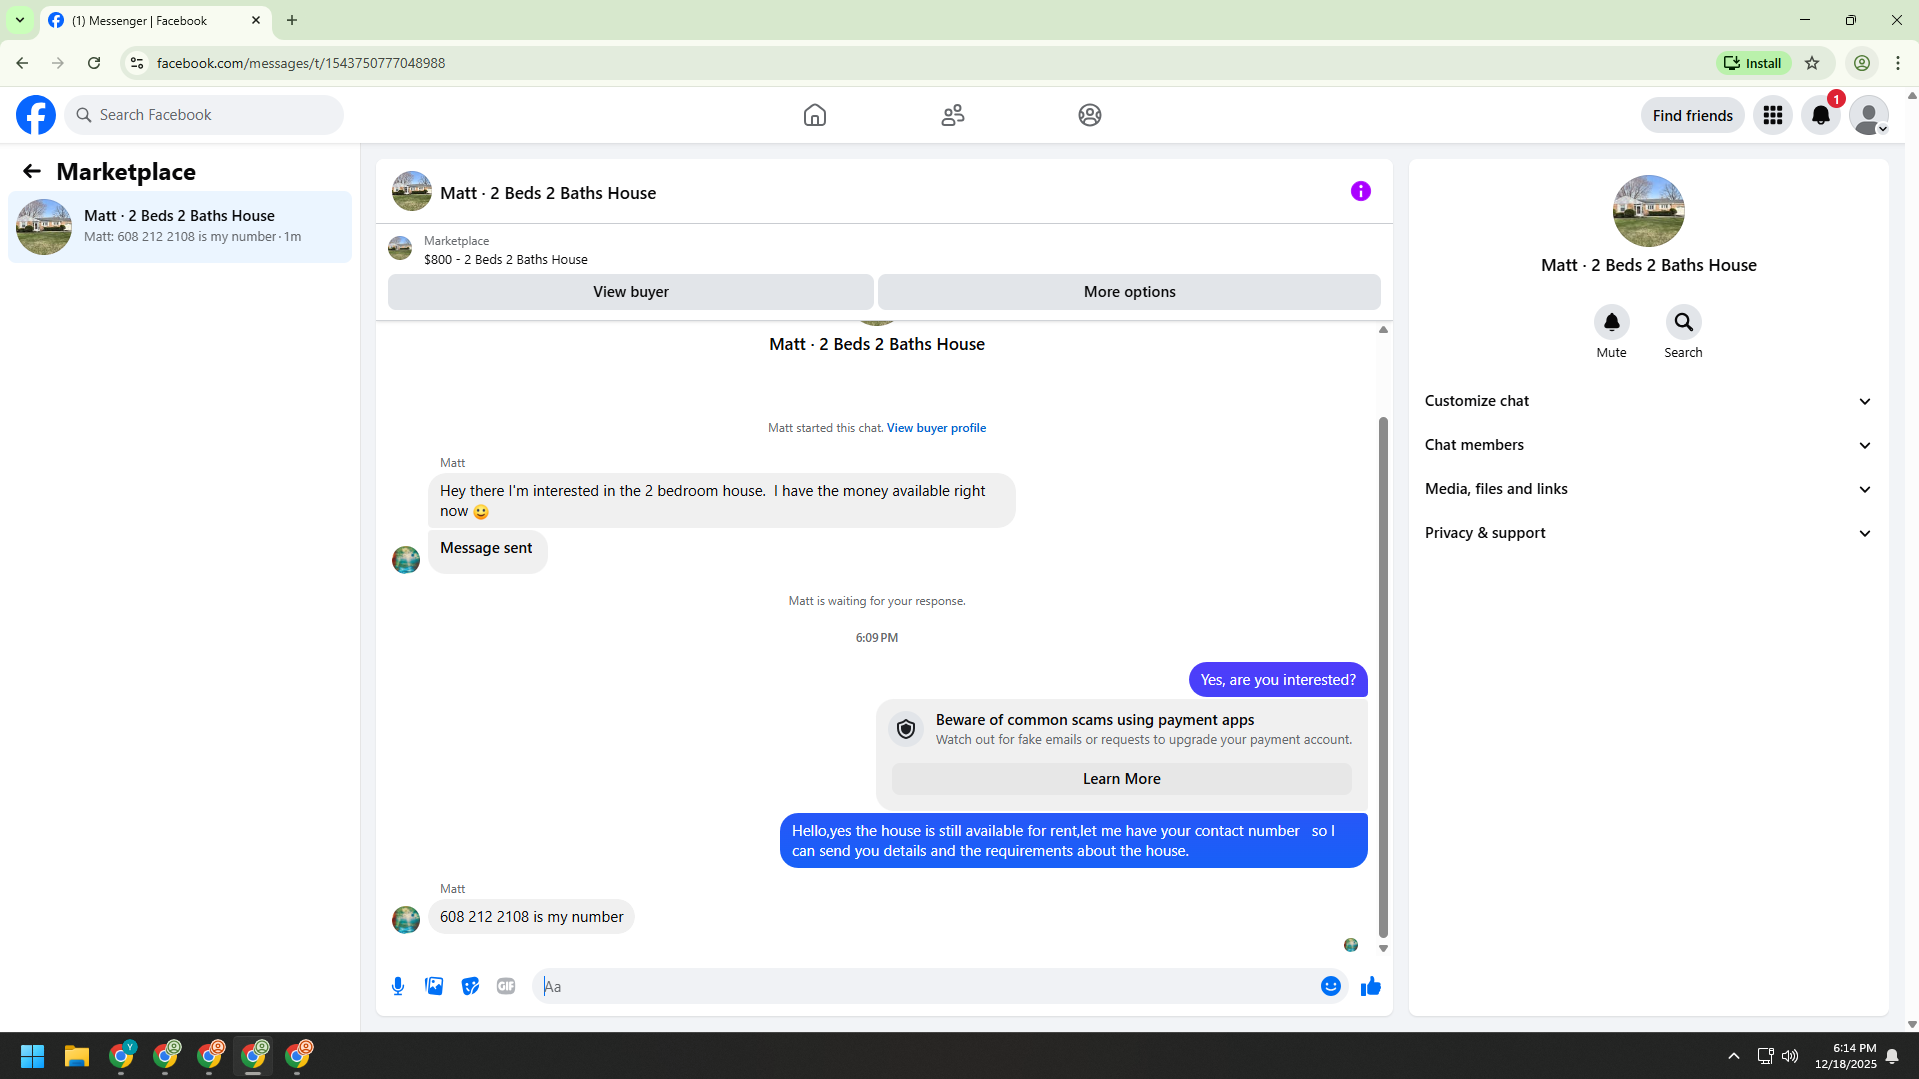The height and width of the screenshot is (1079, 1919).
Task: Bookmark this page with the star
Action: [1812, 63]
